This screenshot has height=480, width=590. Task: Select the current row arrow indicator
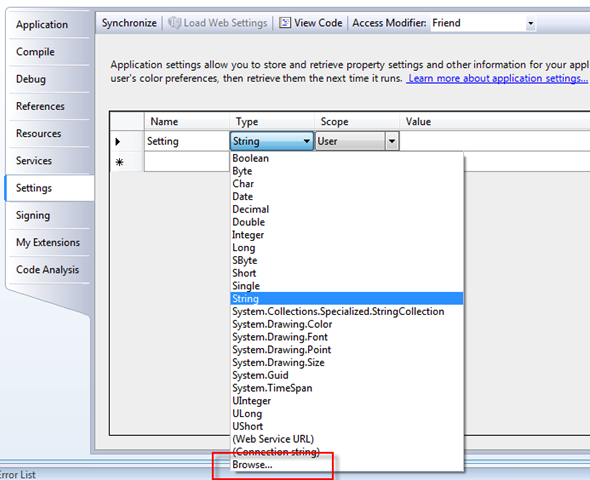(118, 141)
